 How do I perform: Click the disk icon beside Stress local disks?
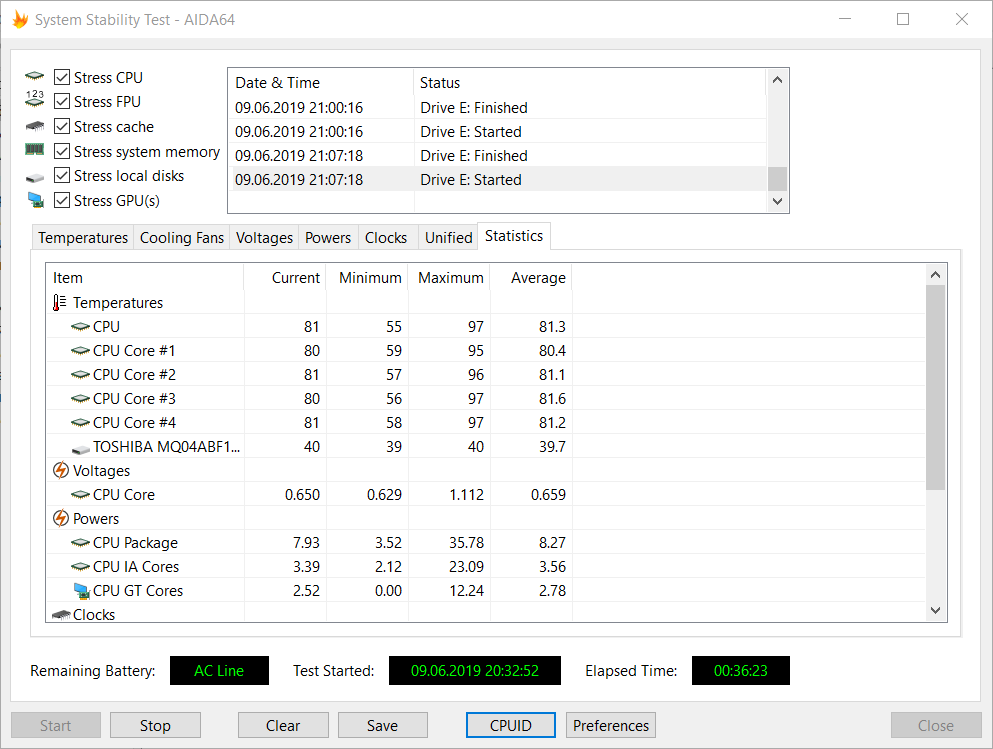35,178
